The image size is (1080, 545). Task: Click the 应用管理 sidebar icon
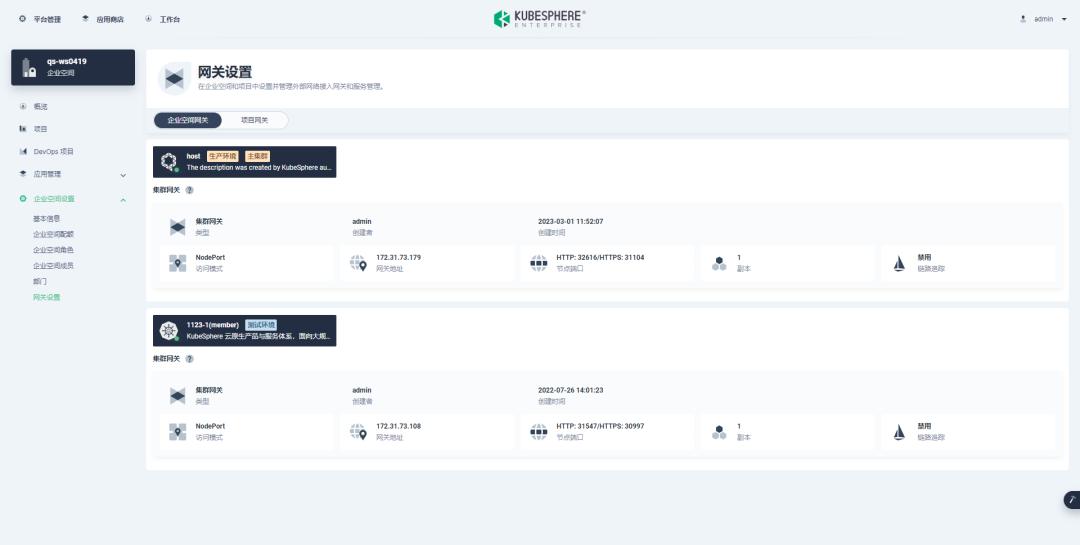click(x=23, y=174)
